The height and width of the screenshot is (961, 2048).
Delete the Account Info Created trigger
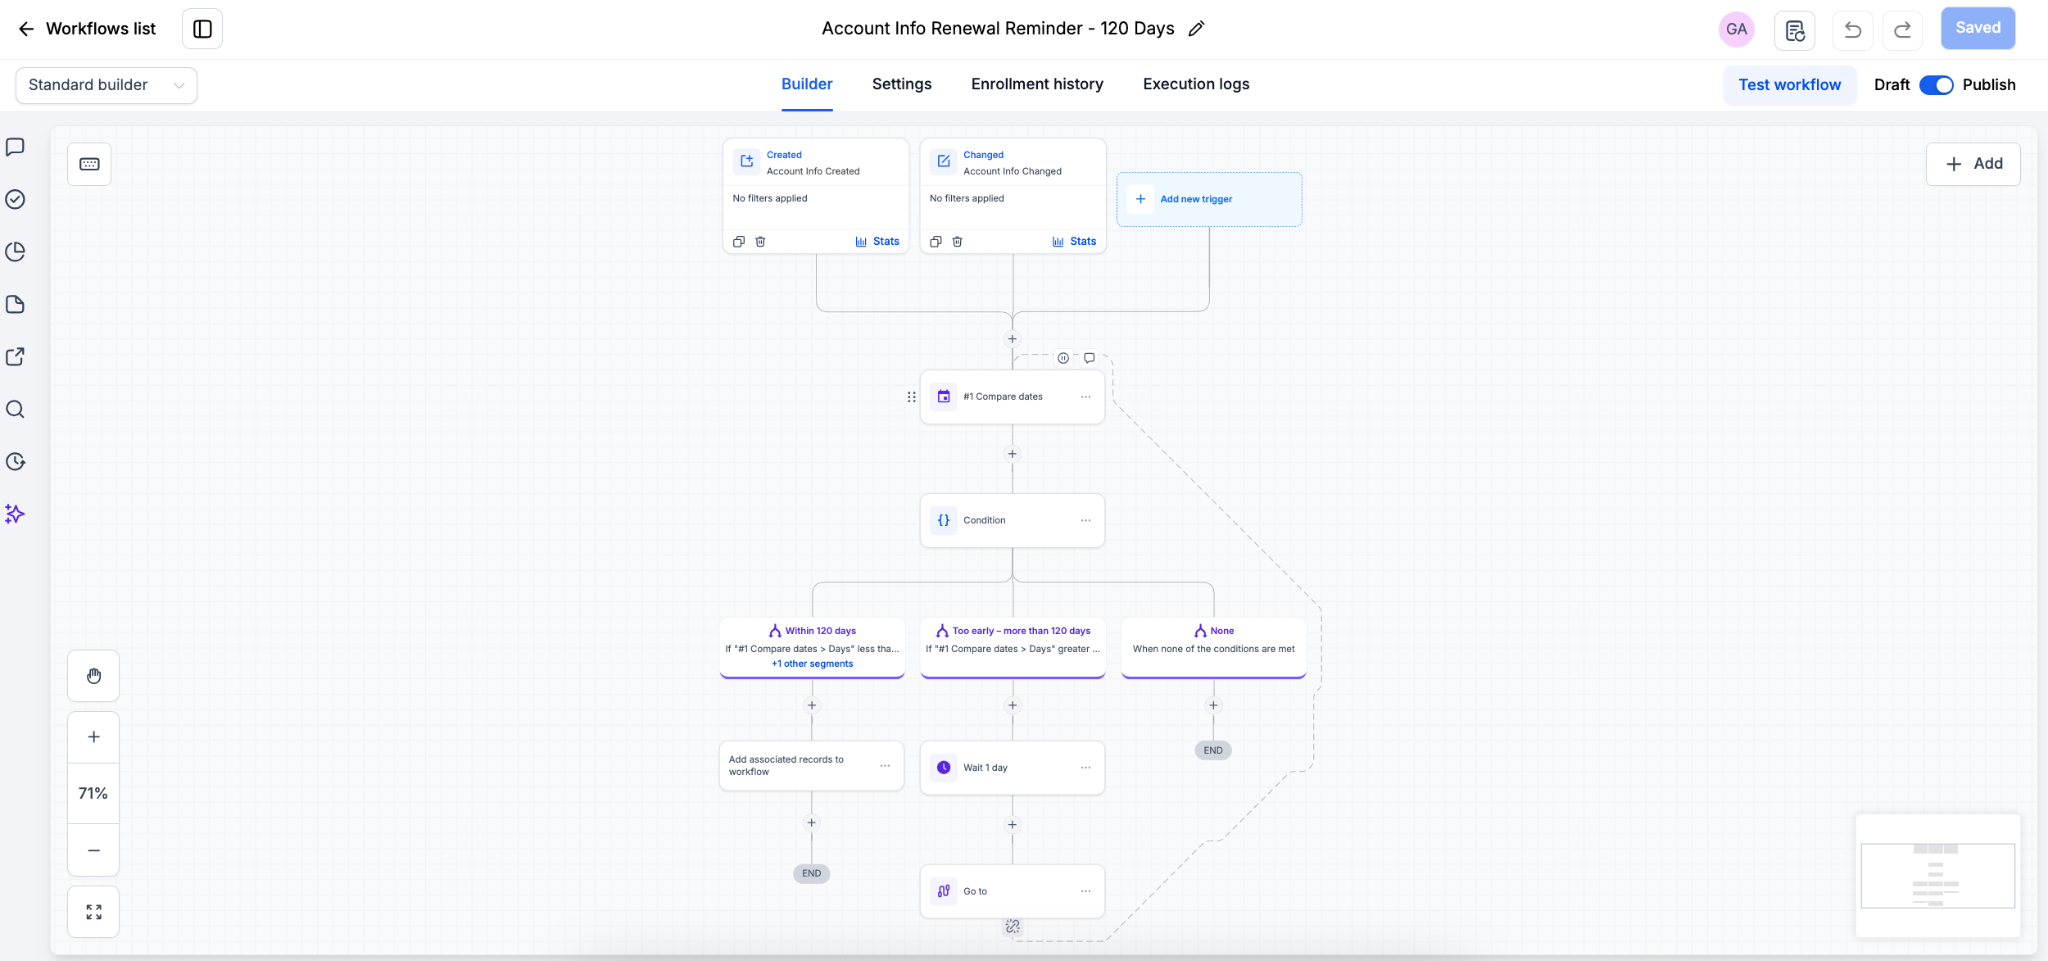point(760,241)
